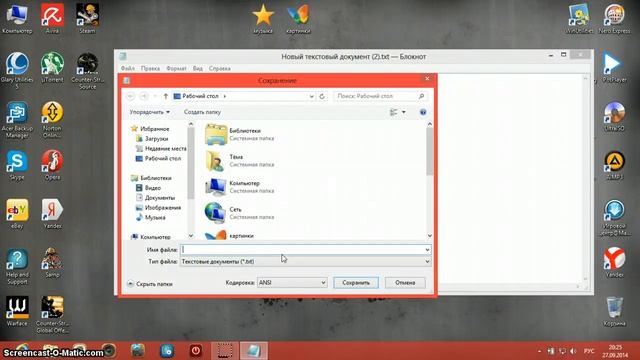Click the Поиск: Рабочий стол search field
This screenshot has height=360, width=640.
click(380, 96)
